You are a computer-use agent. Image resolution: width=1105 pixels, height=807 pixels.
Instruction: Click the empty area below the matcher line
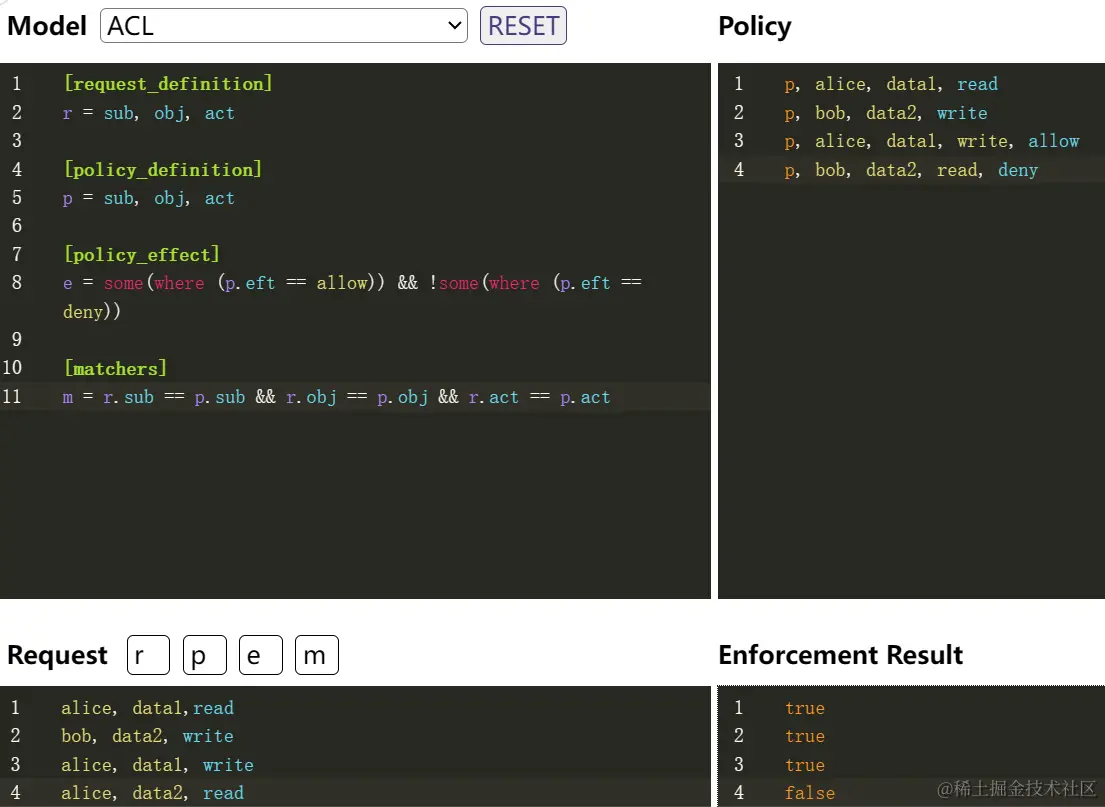point(355,504)
